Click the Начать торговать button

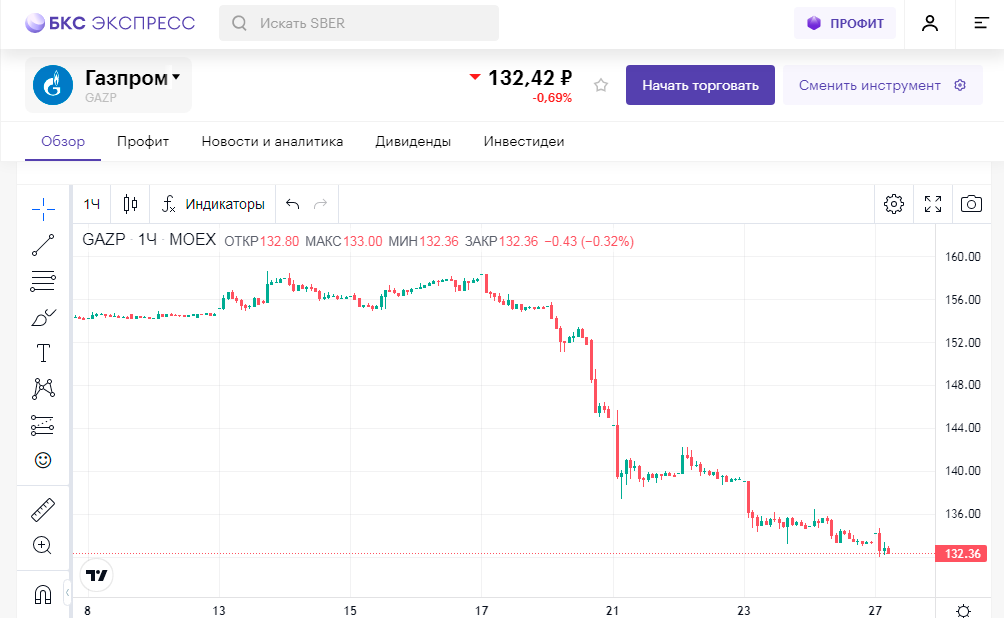[x=700, y=85]
